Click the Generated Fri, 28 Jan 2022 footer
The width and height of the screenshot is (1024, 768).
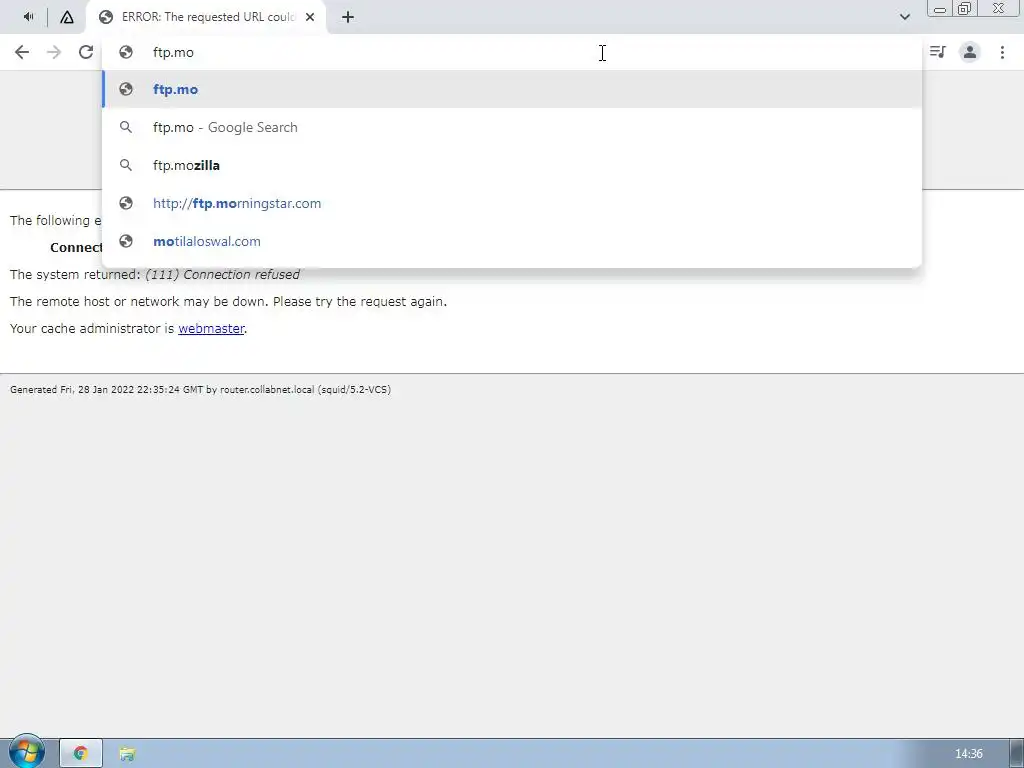200,389
